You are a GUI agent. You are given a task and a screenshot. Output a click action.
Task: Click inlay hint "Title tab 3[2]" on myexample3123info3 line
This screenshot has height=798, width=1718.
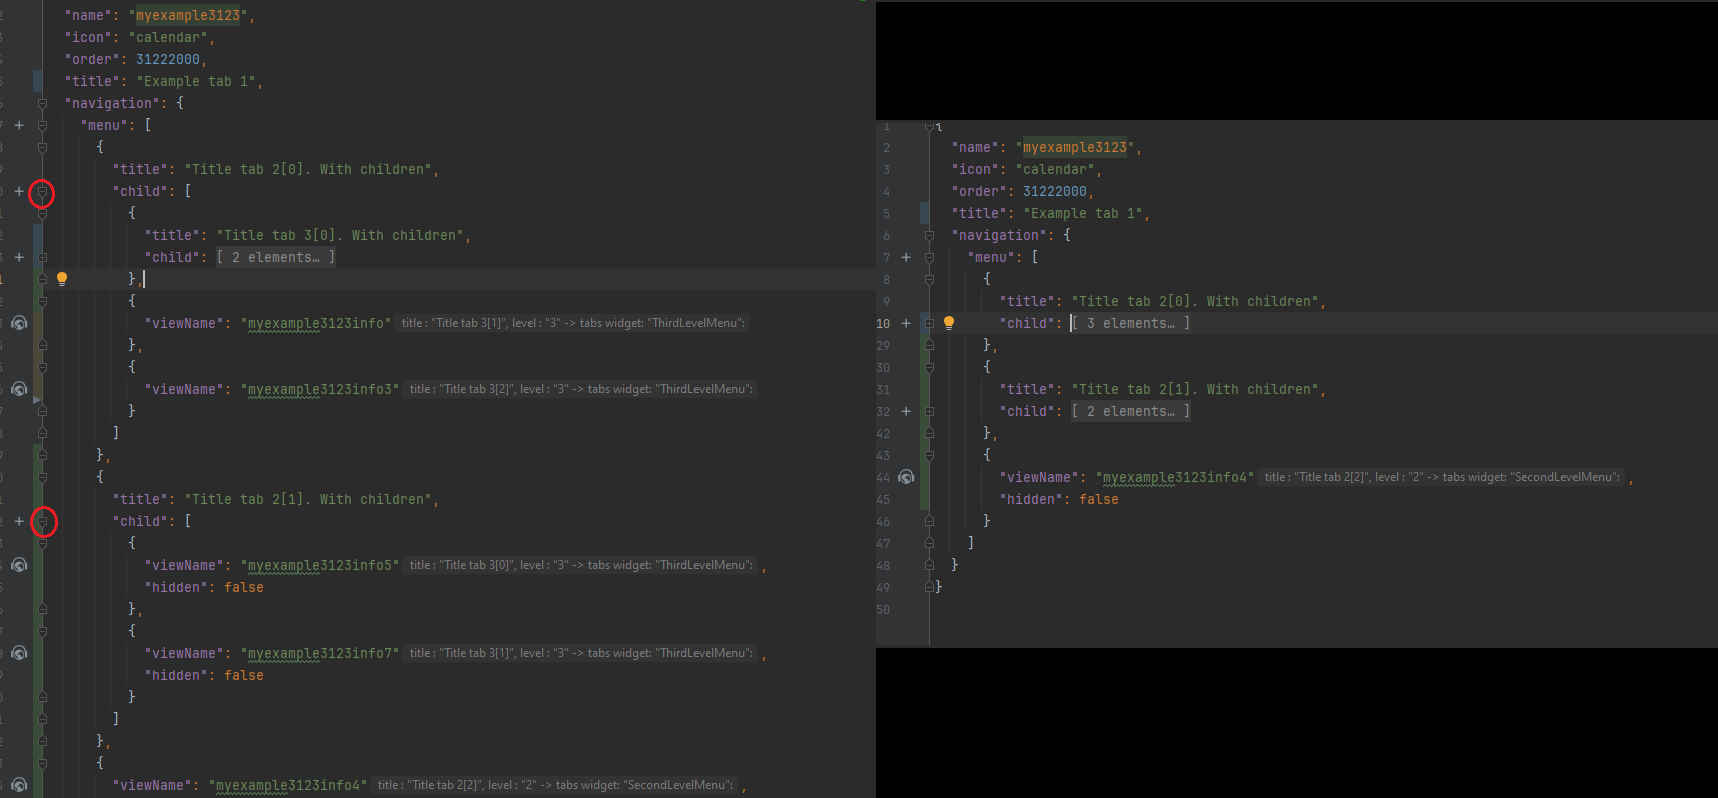(581, 389)
